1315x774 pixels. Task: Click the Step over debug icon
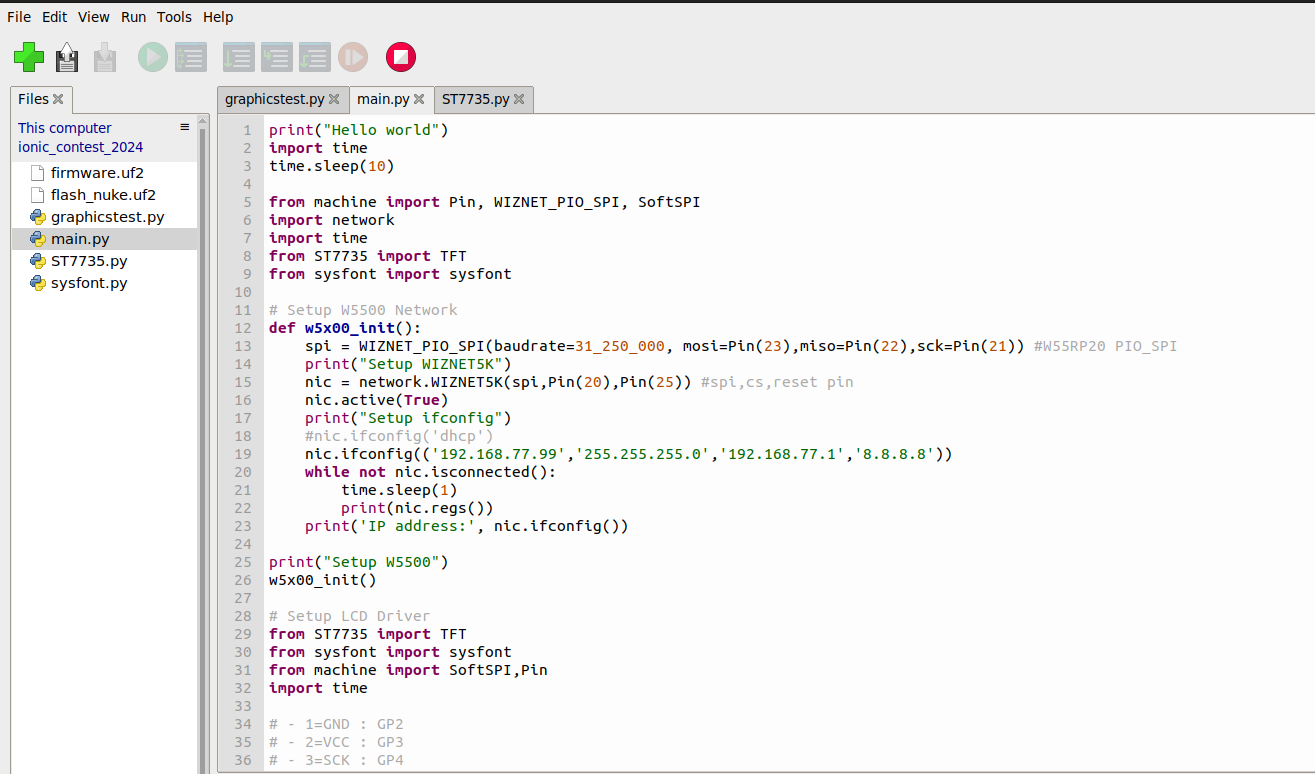coord(238,57)
